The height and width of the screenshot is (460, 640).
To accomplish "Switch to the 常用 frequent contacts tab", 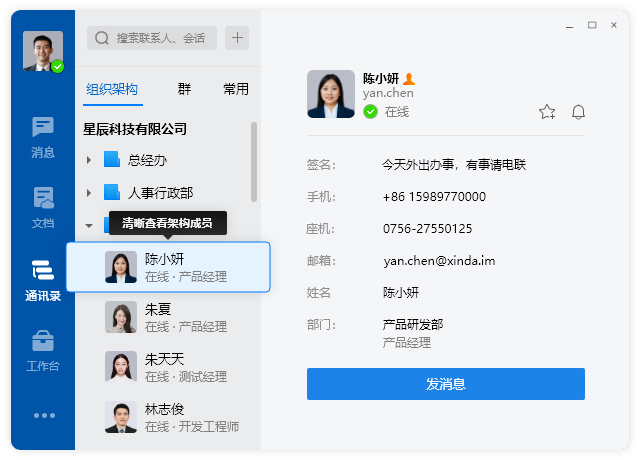I will (236, 89).
